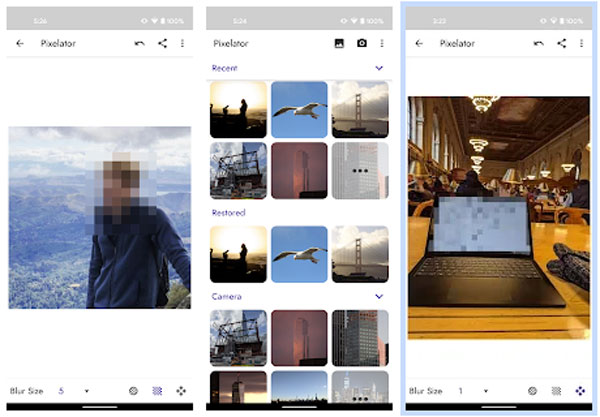Open blue skyline thumbnail in bottom Camera row
Screen dimensions: 600x417
[x=299, y=387]
